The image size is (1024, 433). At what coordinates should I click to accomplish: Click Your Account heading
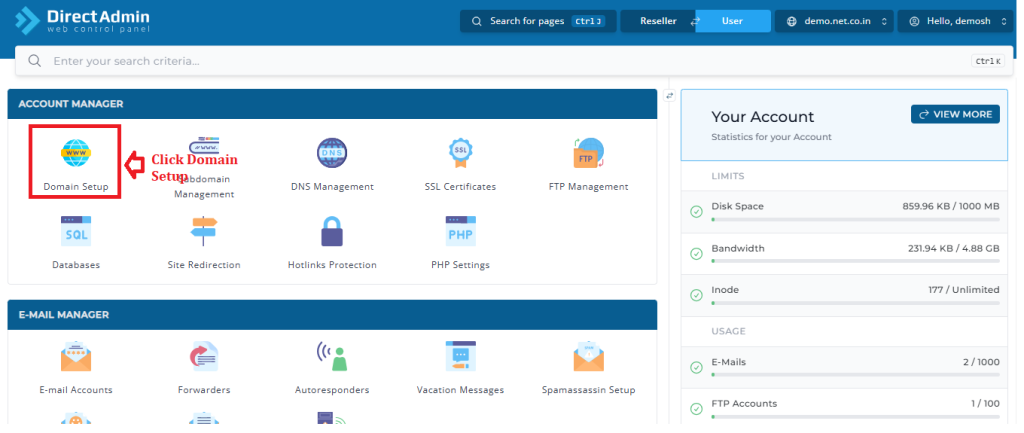pos(763,117)
